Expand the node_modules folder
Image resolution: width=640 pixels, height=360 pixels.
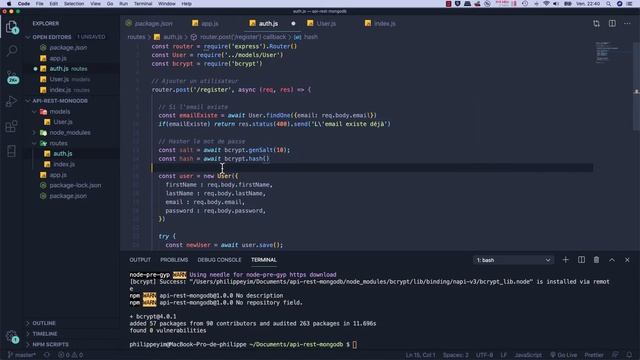tap(70, 133)
